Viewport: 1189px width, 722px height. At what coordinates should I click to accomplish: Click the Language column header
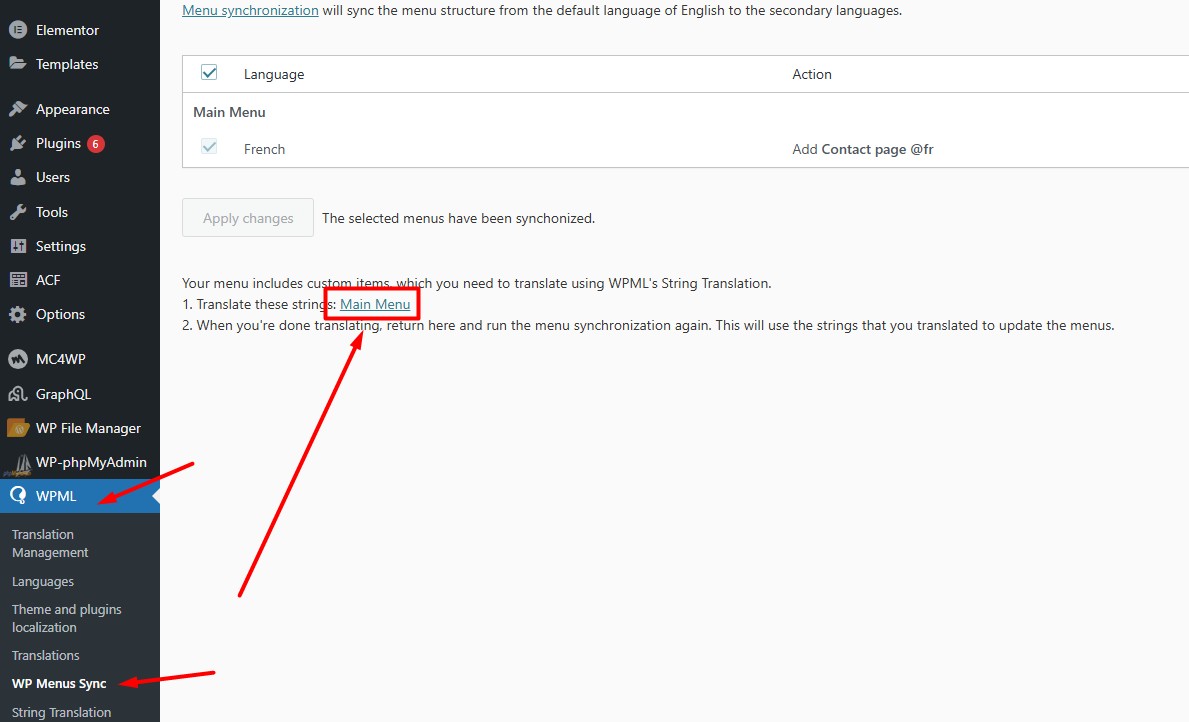[274, 74]
